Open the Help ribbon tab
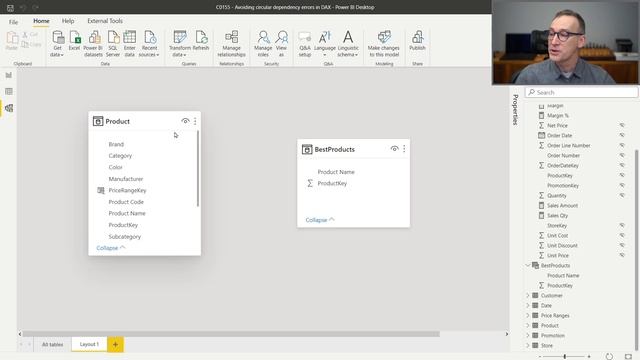Screen dimensions: 640x360 pyautogui.click(x=68, y=21)
